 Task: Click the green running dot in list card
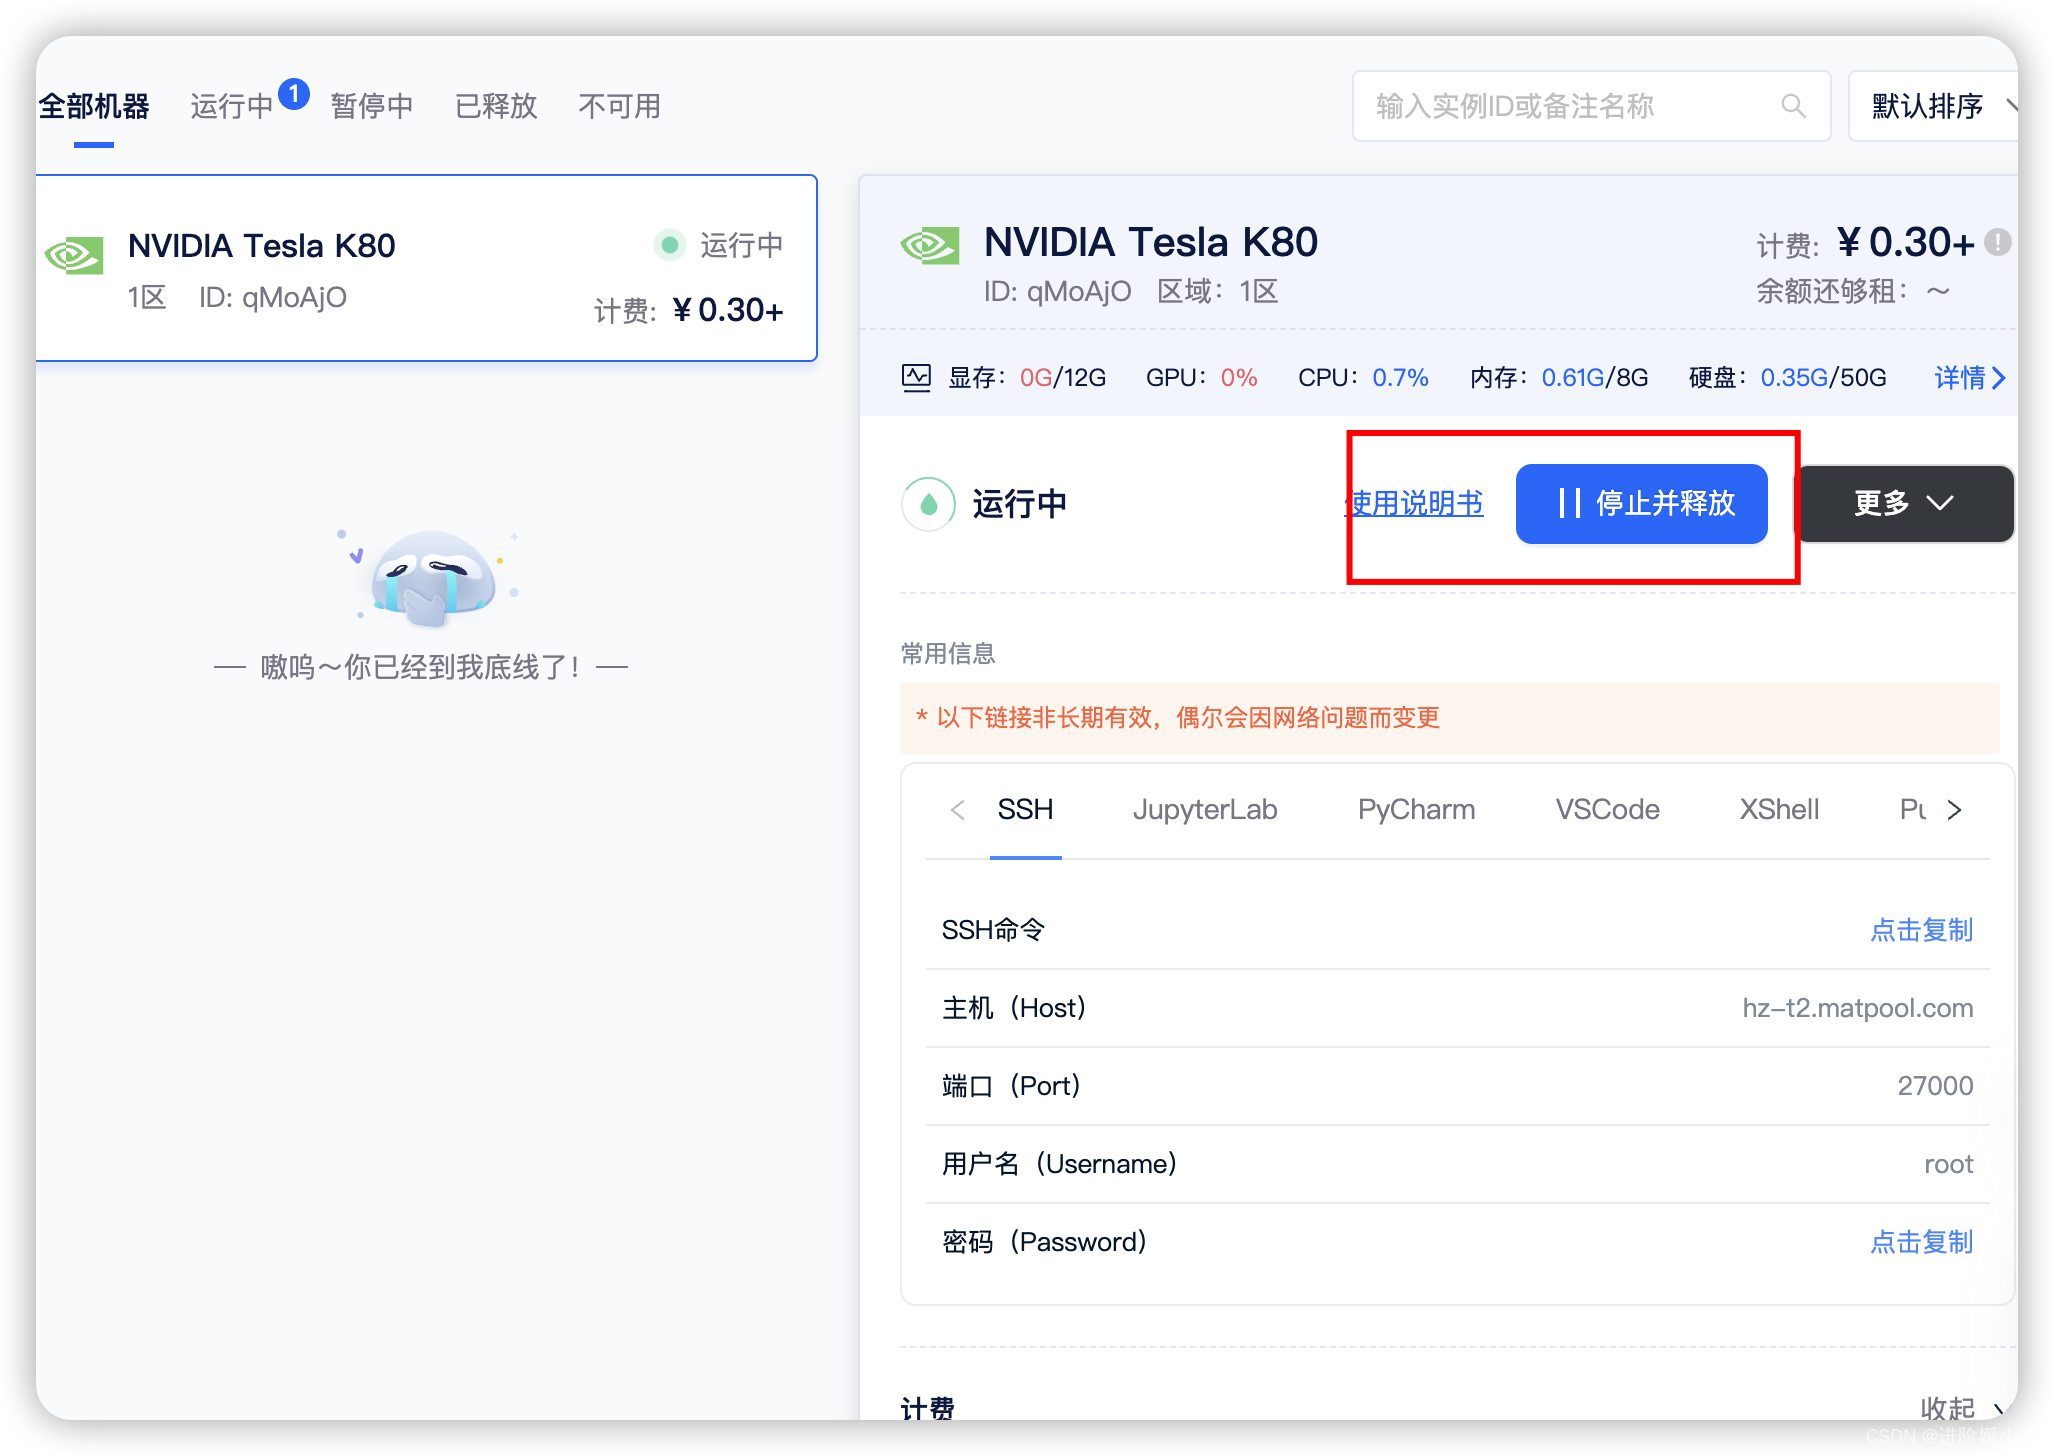pyautogui.click(x=670, y=245)
